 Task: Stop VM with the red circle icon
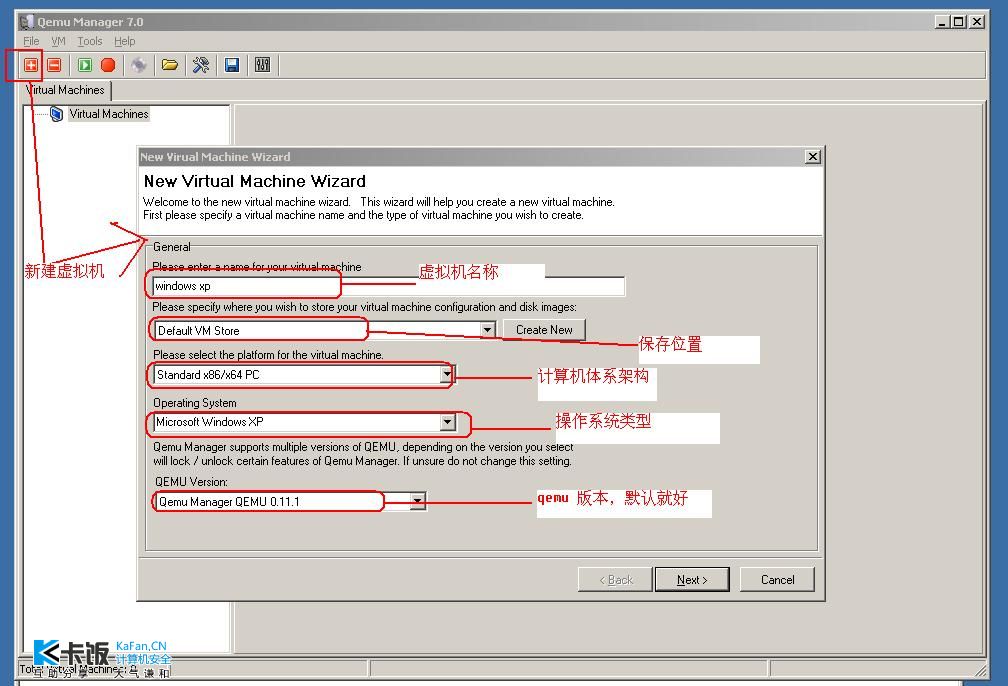pyautogui.click(x=108, y=65)
